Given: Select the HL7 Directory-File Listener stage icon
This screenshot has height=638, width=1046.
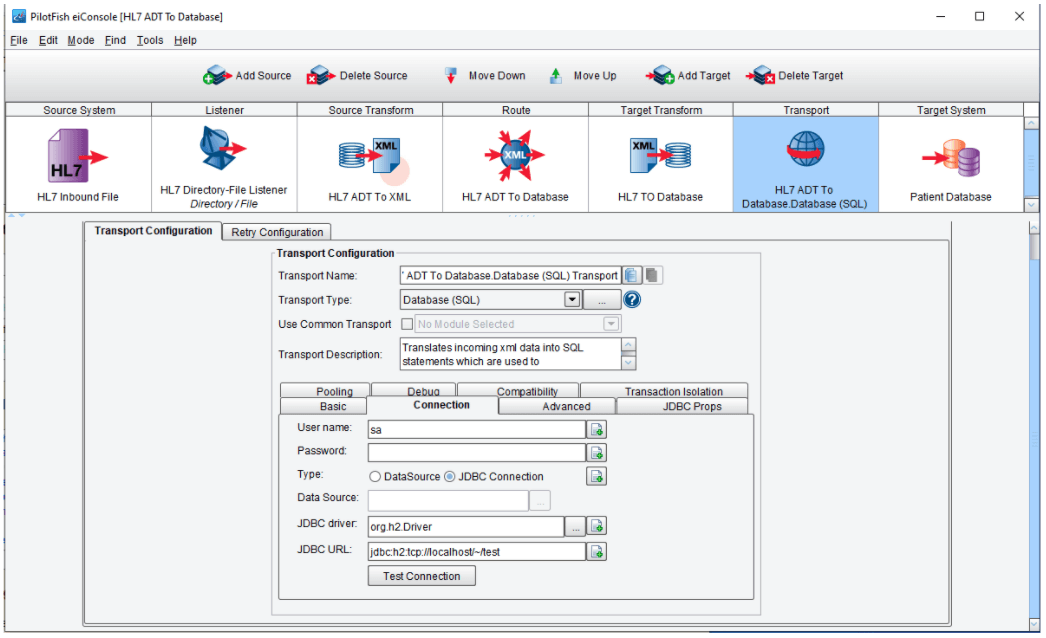Looking at the screenshot, I should (222, 147).
